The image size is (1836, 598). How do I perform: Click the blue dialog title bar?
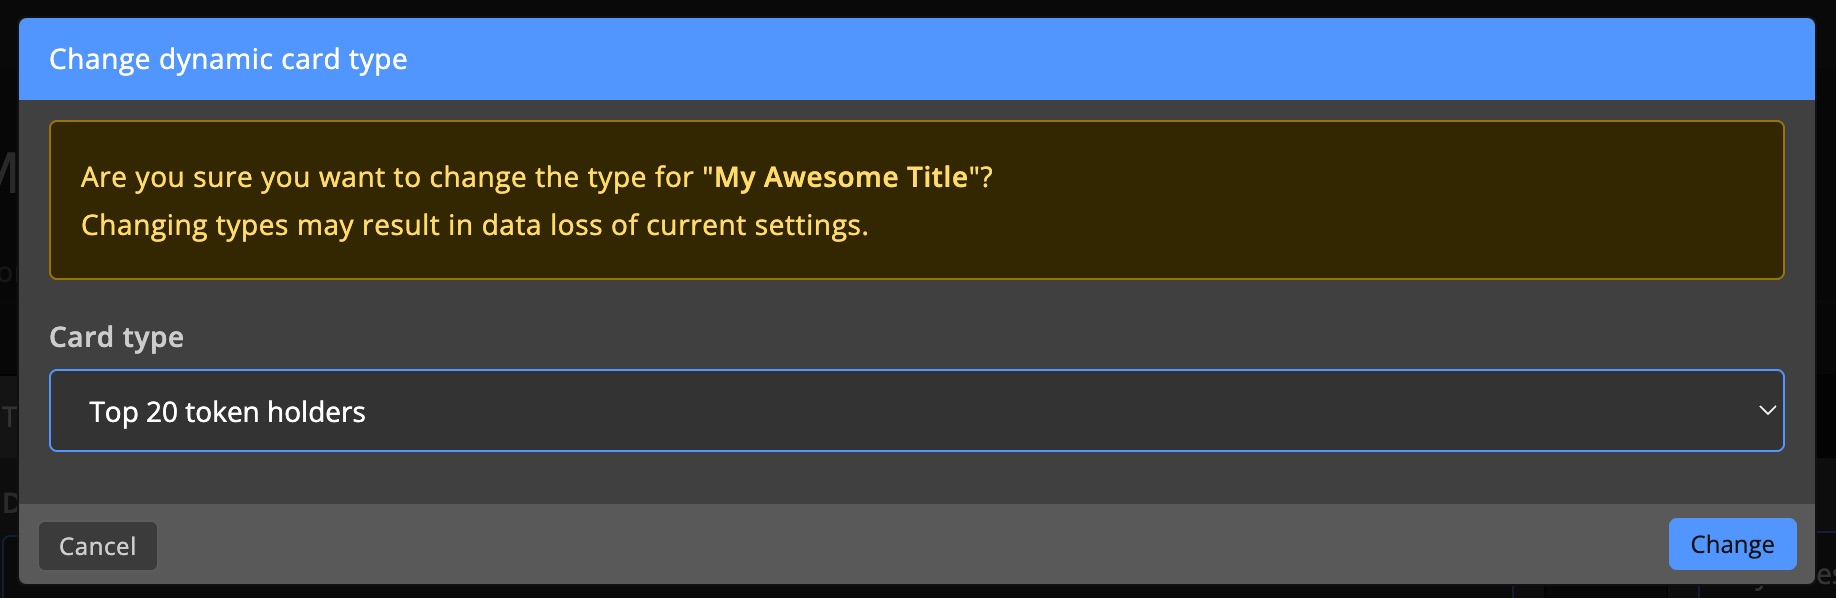[x=916, y=59]
